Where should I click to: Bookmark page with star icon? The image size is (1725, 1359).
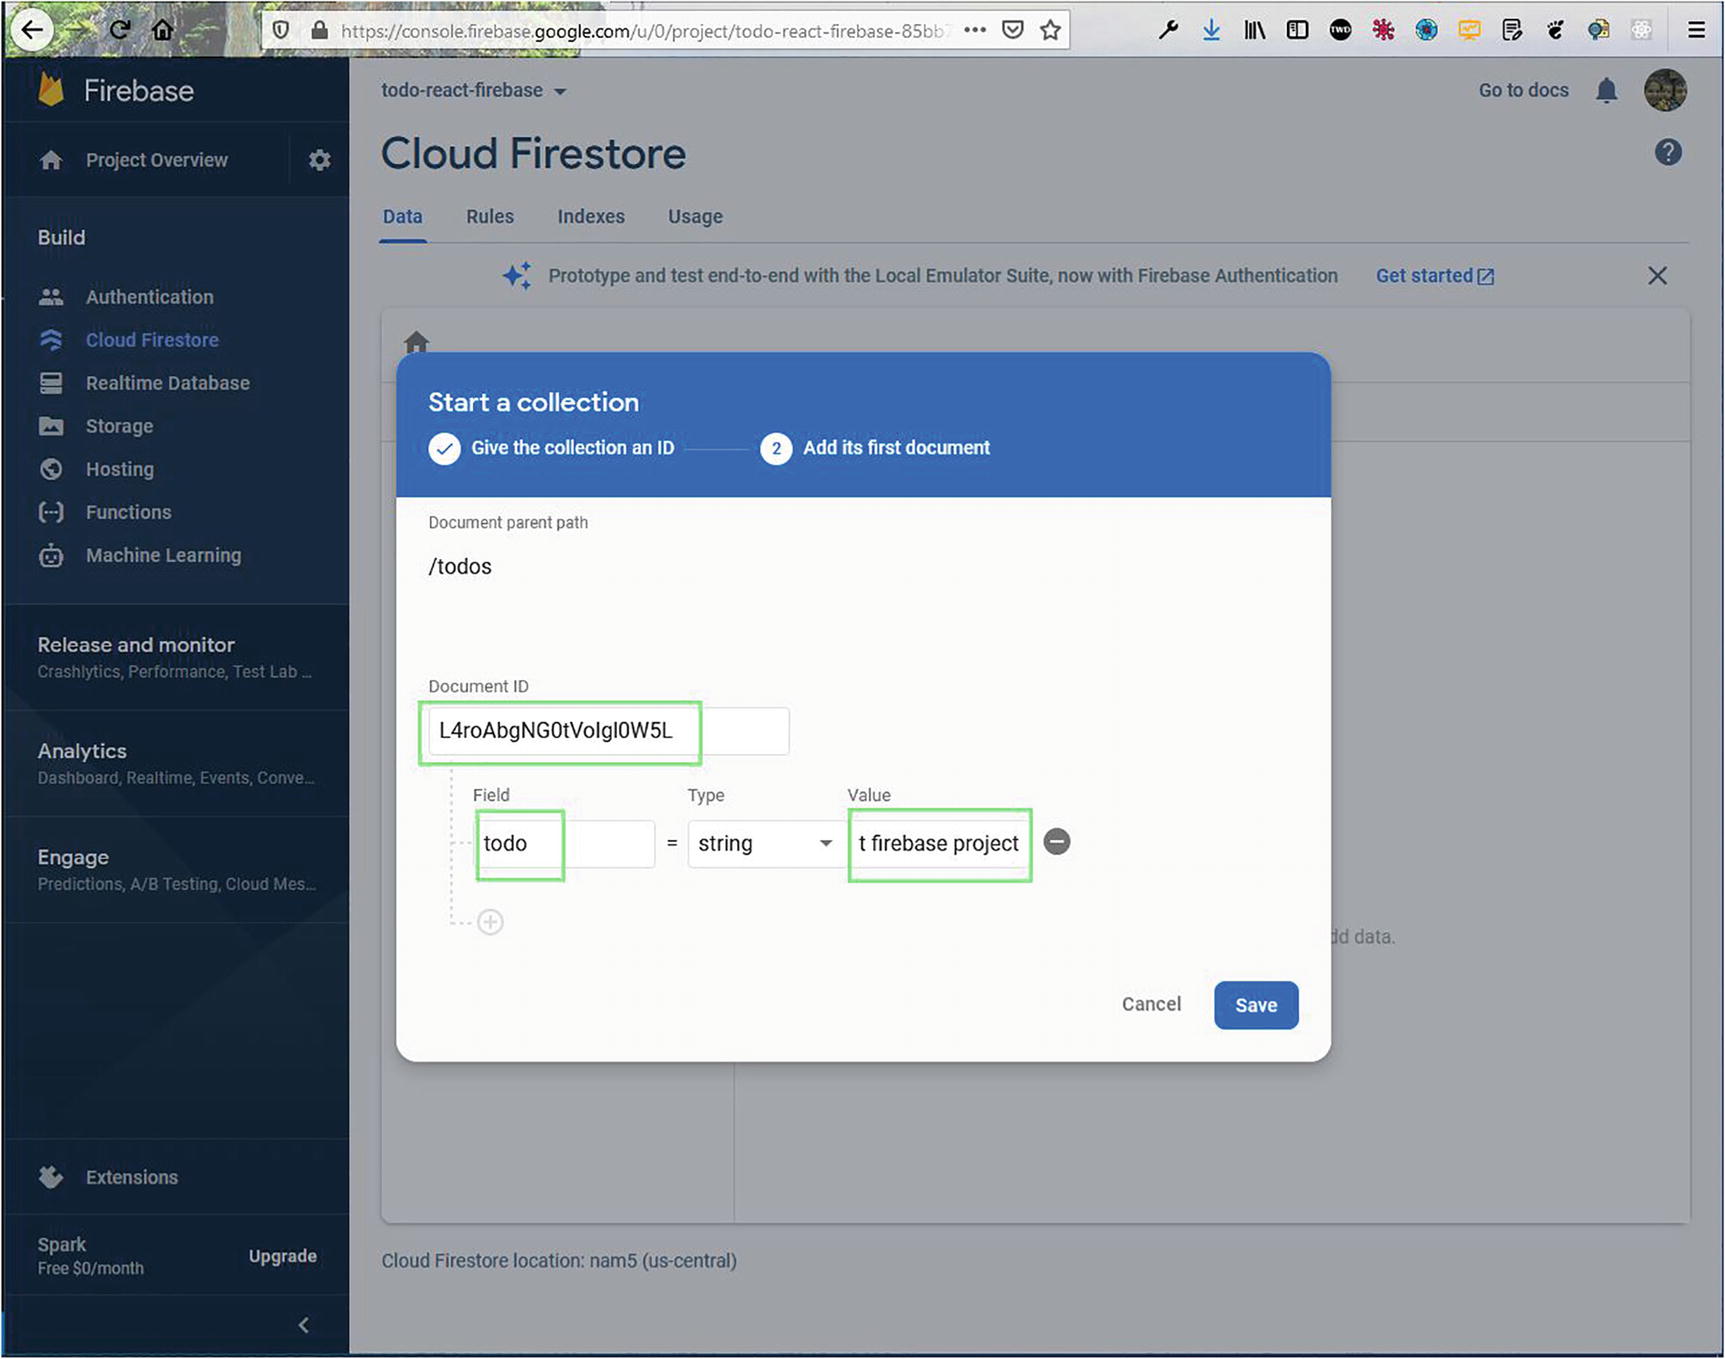tap(1050, 30)
